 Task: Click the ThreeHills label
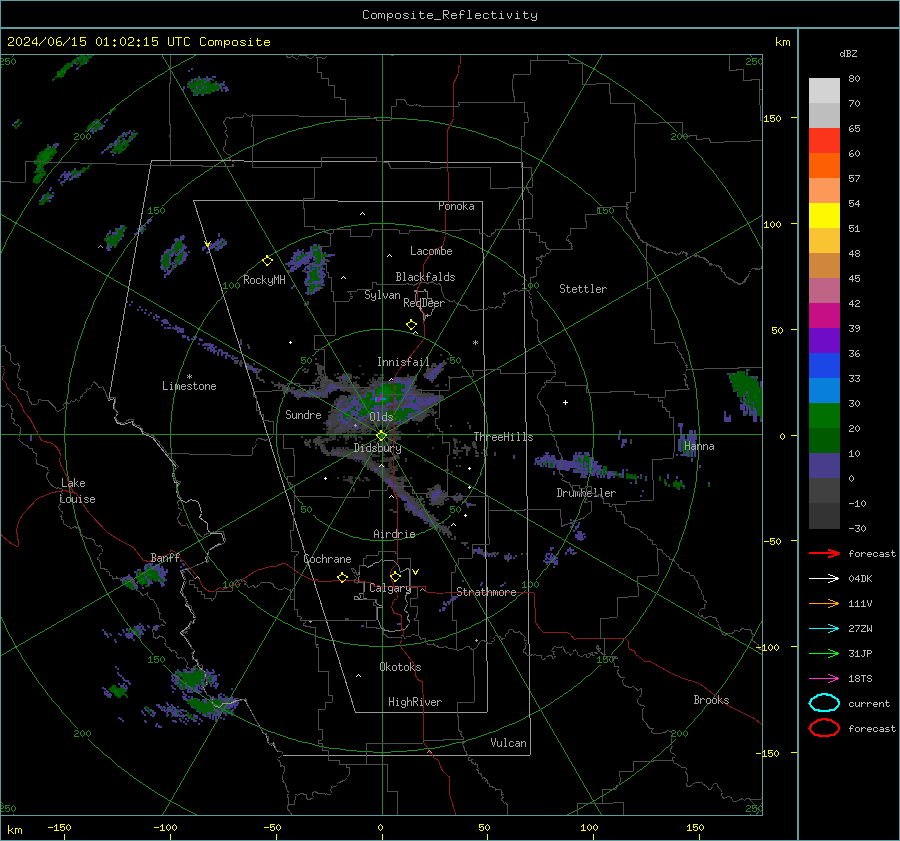(x=503, y=437)
